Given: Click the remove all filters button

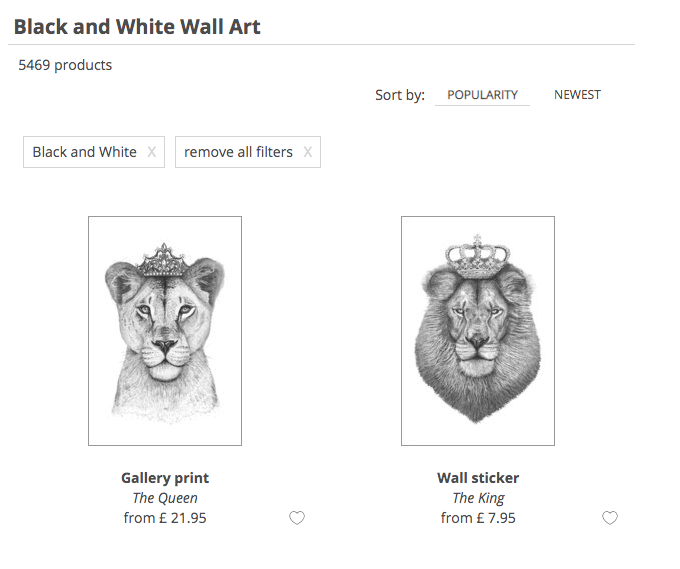Looking at the screenshot, I should 248,152.
